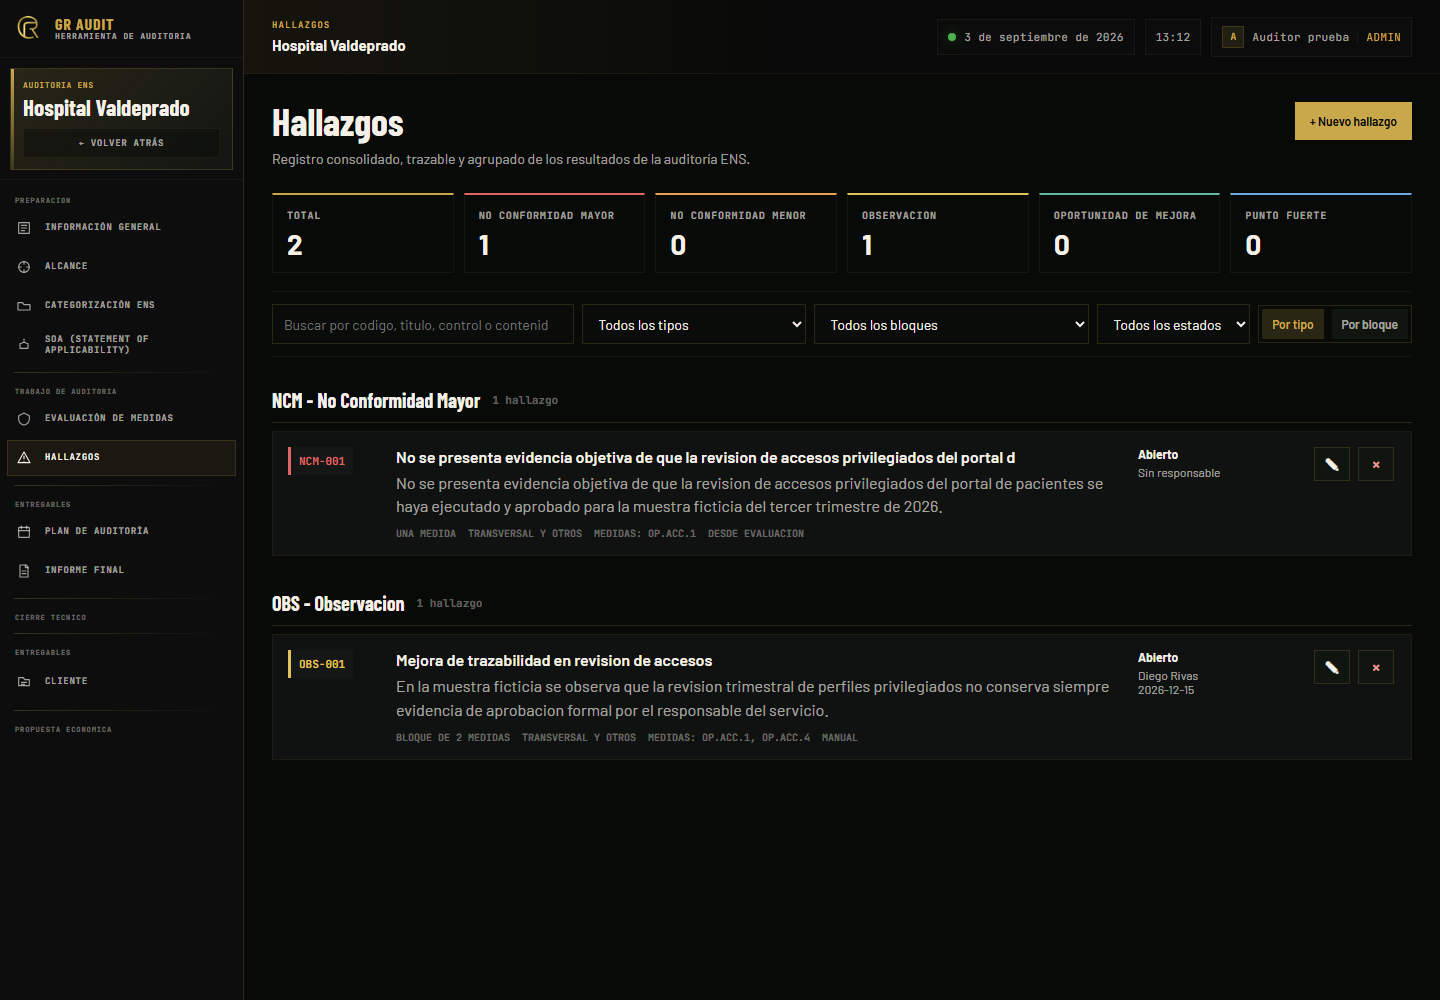The height and width of the screenshot is (1000, 1440).
Task: Edit finding OBS-001 with the pencil icon
Action: 1332,667
